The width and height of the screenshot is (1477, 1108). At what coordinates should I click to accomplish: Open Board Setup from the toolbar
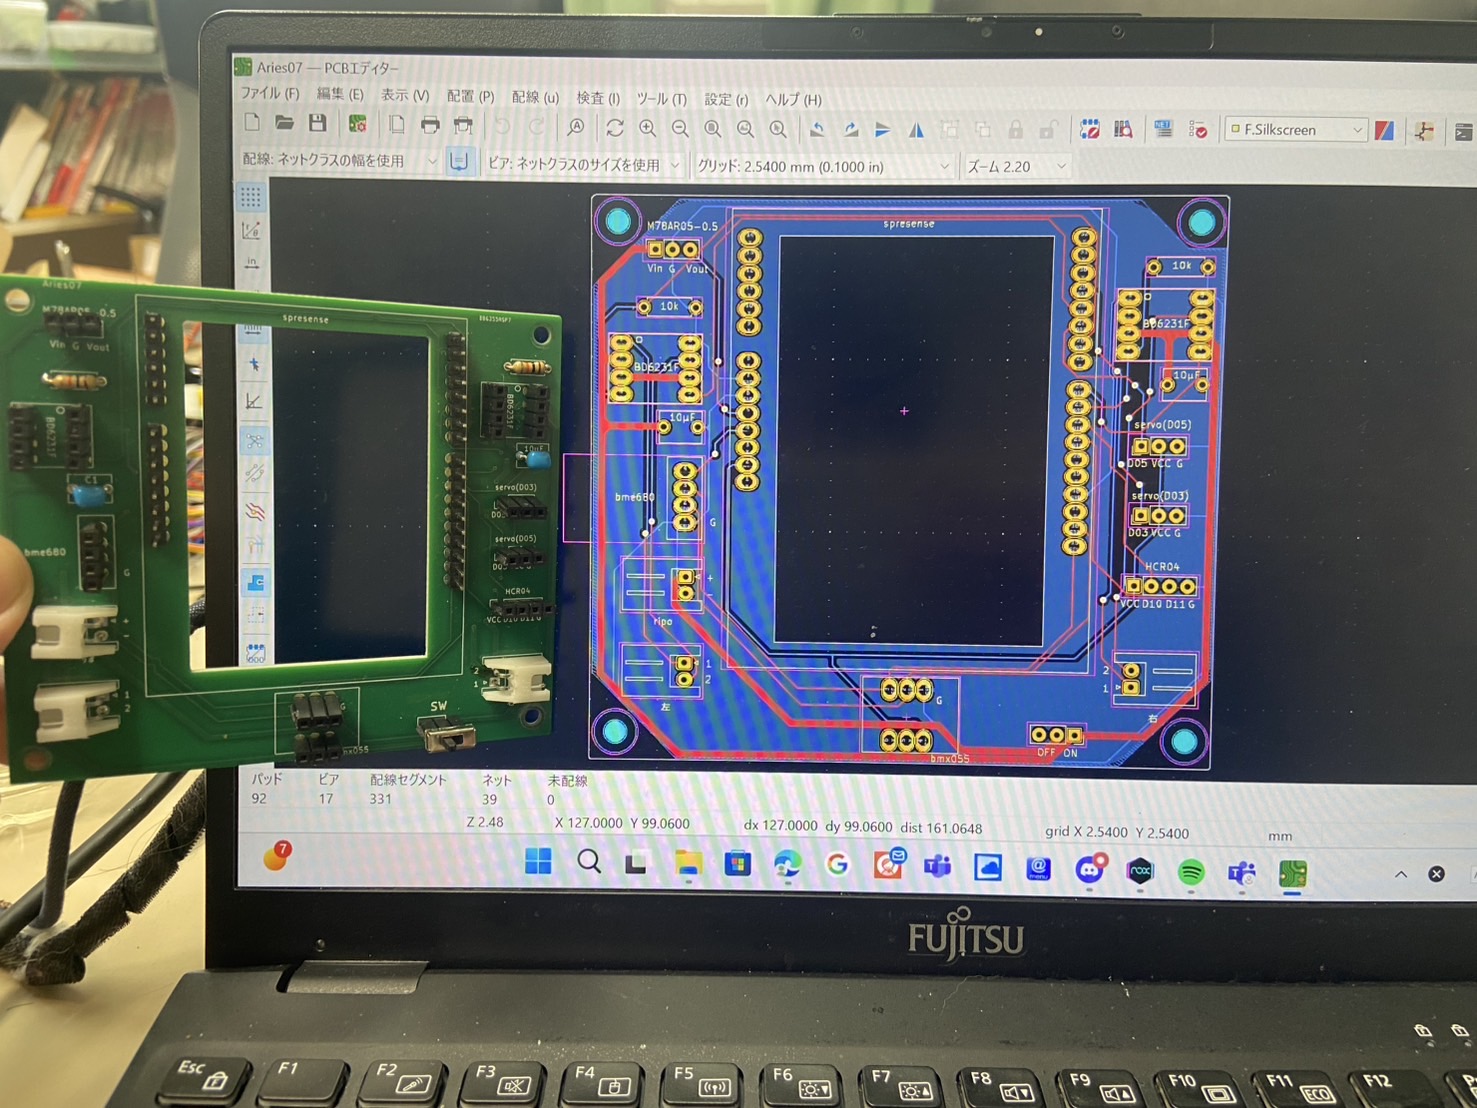(357, 124)
